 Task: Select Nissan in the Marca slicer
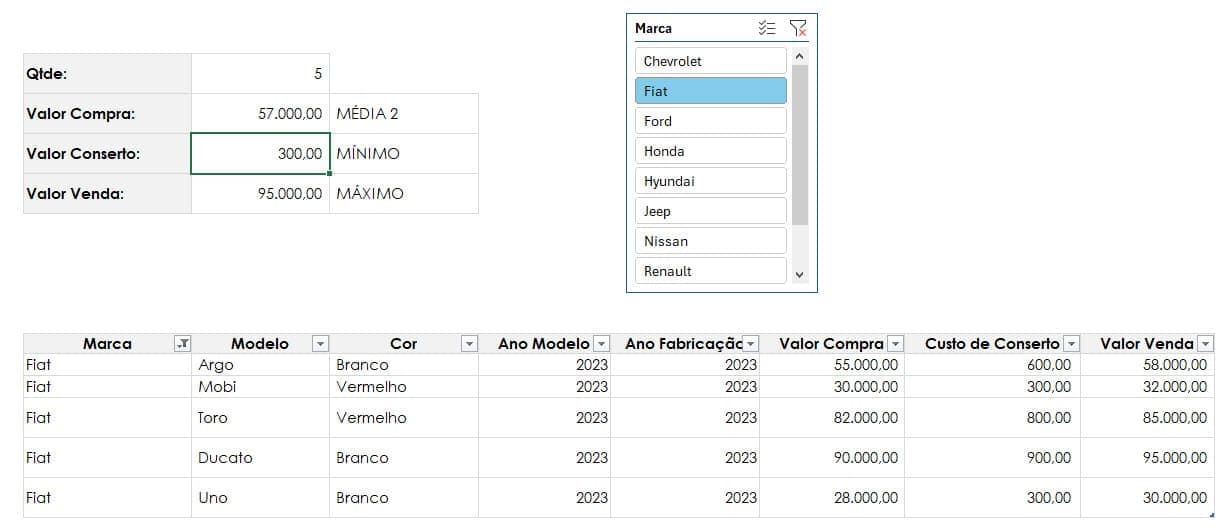point(711,241)
